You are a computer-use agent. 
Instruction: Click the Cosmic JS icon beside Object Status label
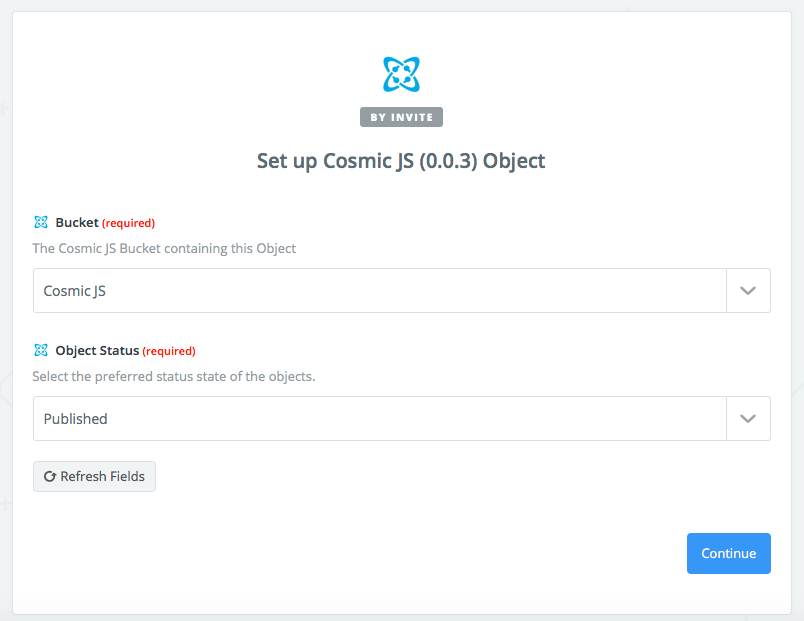point(41,350)
